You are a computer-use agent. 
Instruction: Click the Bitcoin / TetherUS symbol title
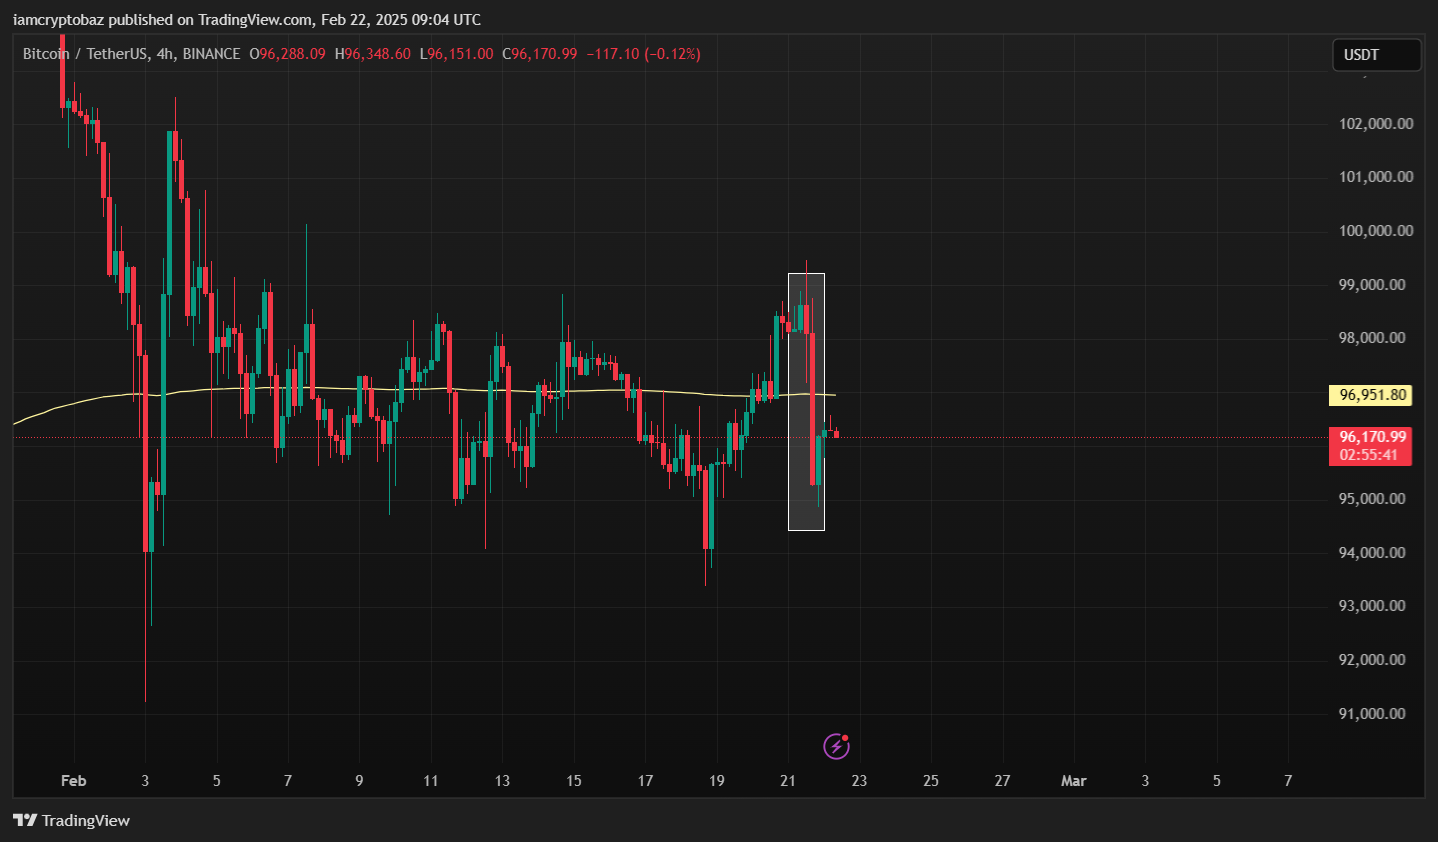point(132,54)
